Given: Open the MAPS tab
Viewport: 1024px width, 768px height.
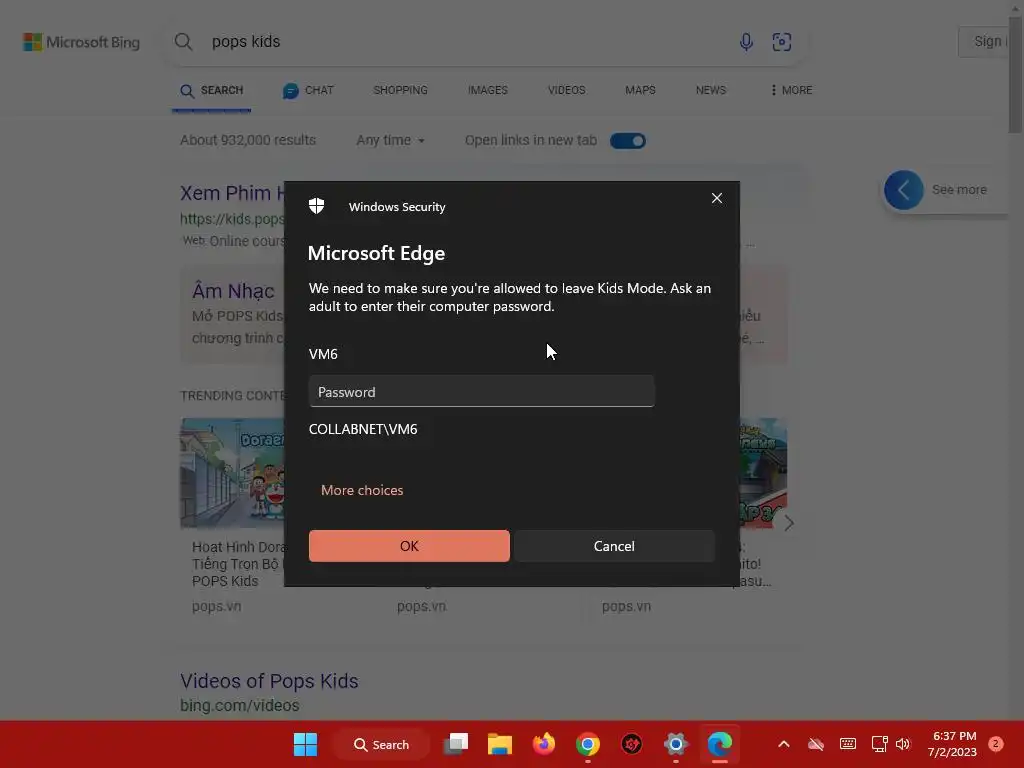Looking at the screenshot, I should coord(640,90).
